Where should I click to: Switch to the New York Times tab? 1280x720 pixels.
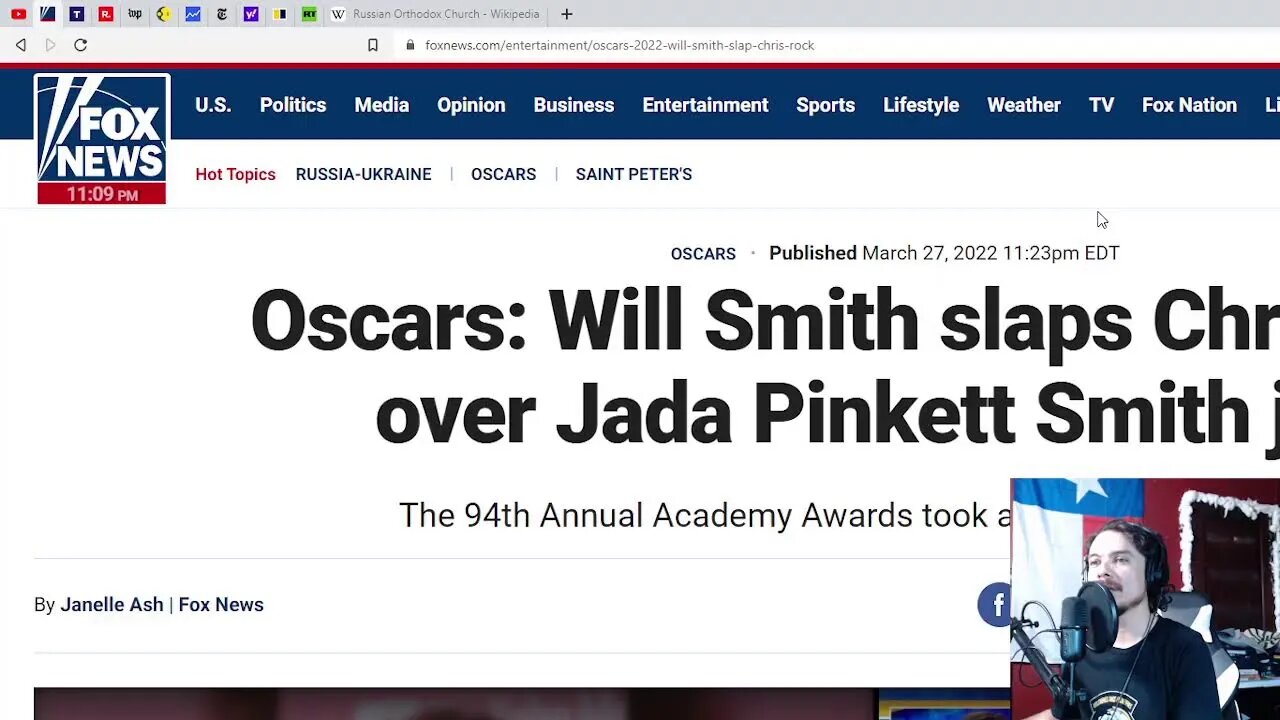coord(221,14)
